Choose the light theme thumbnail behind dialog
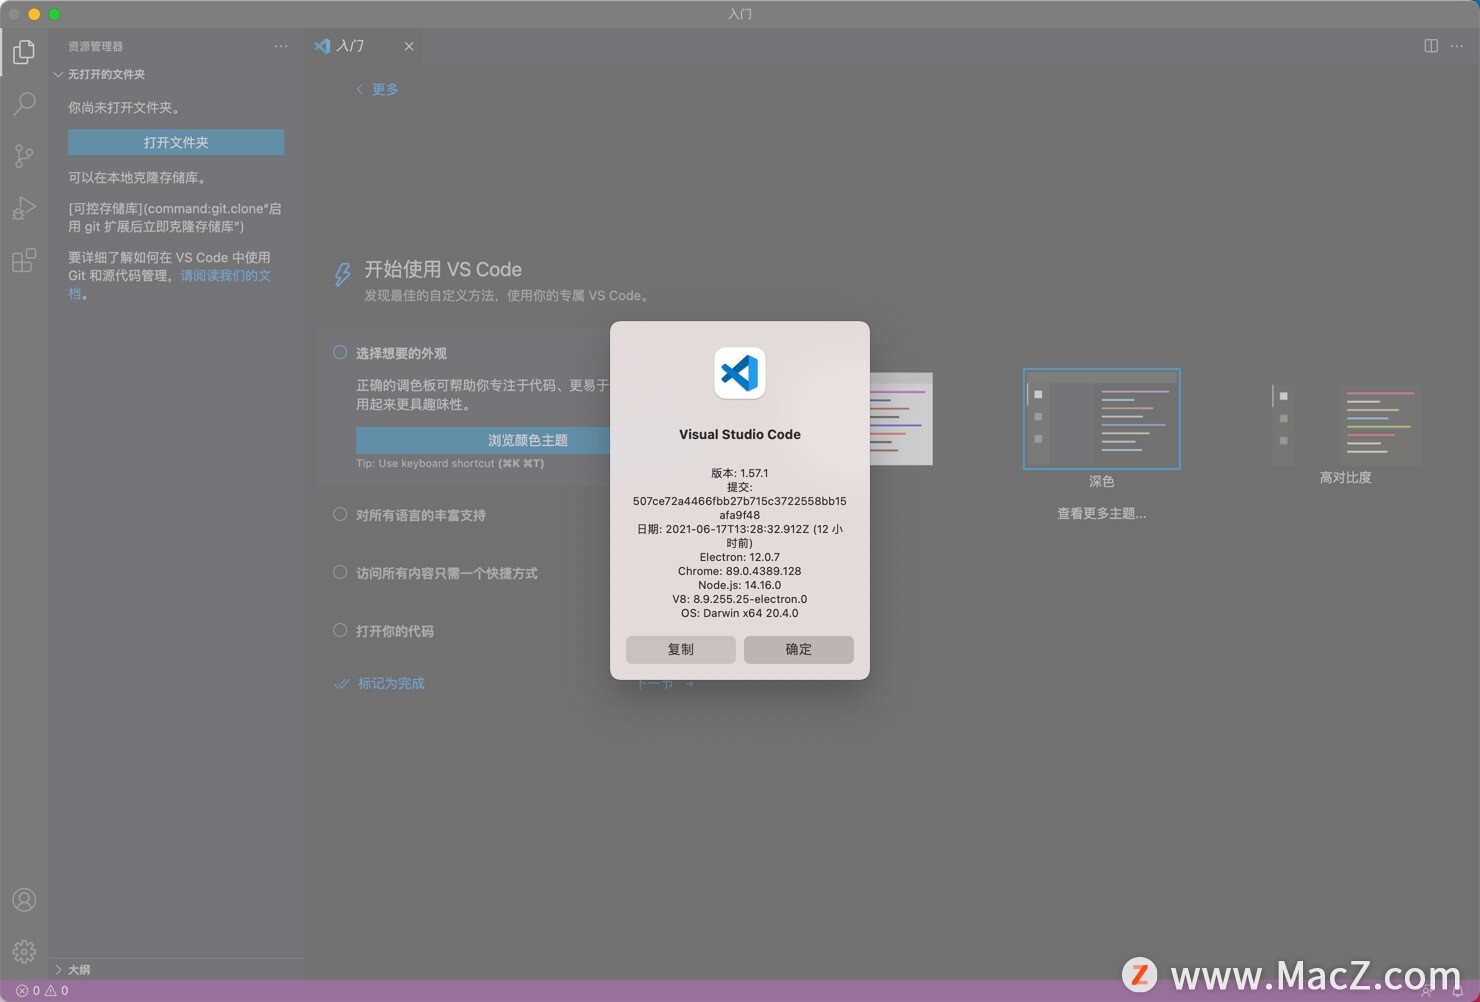This screenshot has height=1002, width=1480. 901,419
